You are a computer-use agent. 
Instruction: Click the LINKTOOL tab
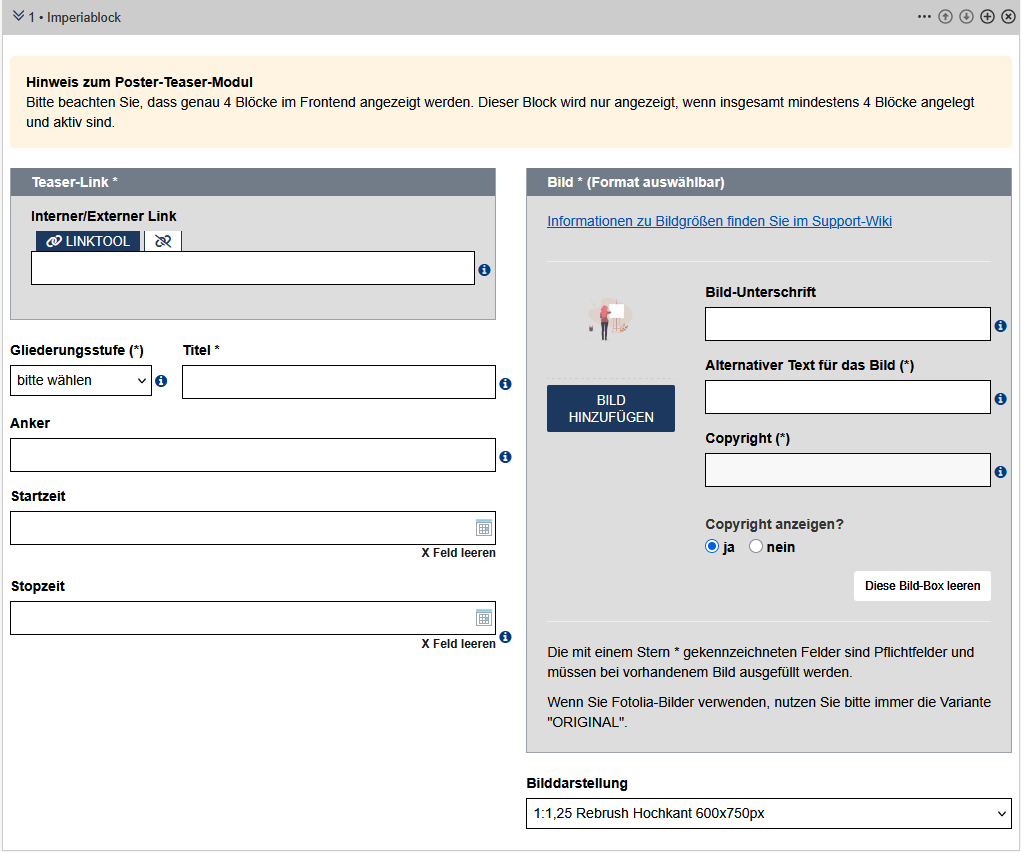coord(89,241)
